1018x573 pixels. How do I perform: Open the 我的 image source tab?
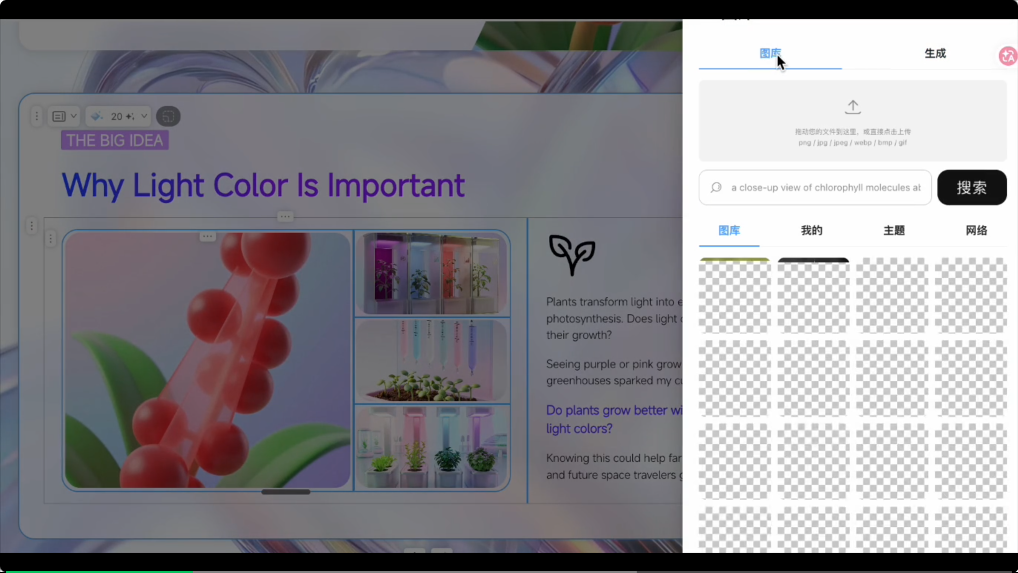[x=811, y=230]
